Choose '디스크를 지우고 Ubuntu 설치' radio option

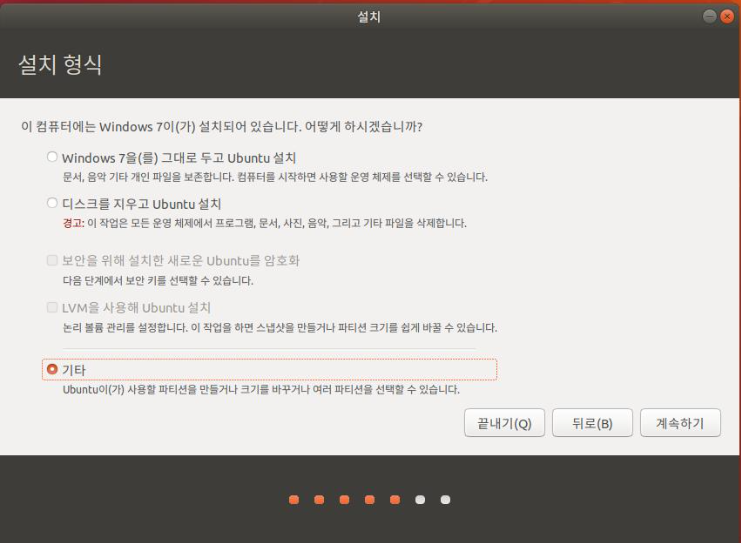52,203
